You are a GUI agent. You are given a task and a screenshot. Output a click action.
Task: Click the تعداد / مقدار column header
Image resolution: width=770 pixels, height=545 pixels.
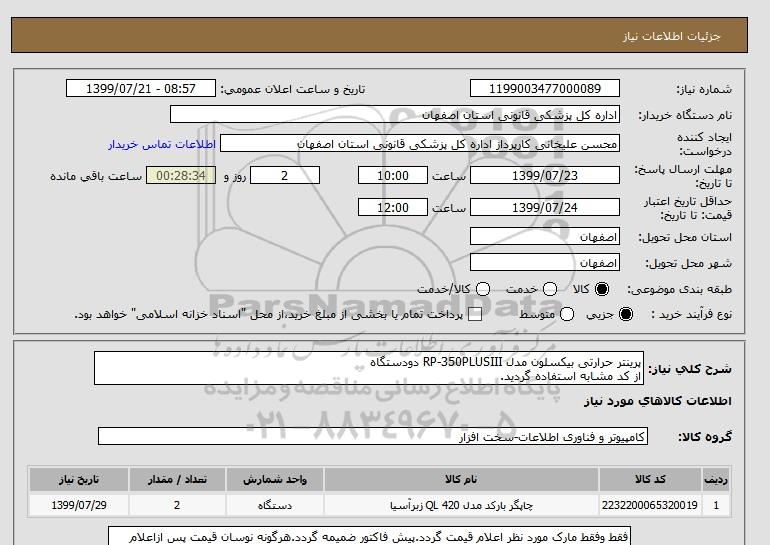177,479
